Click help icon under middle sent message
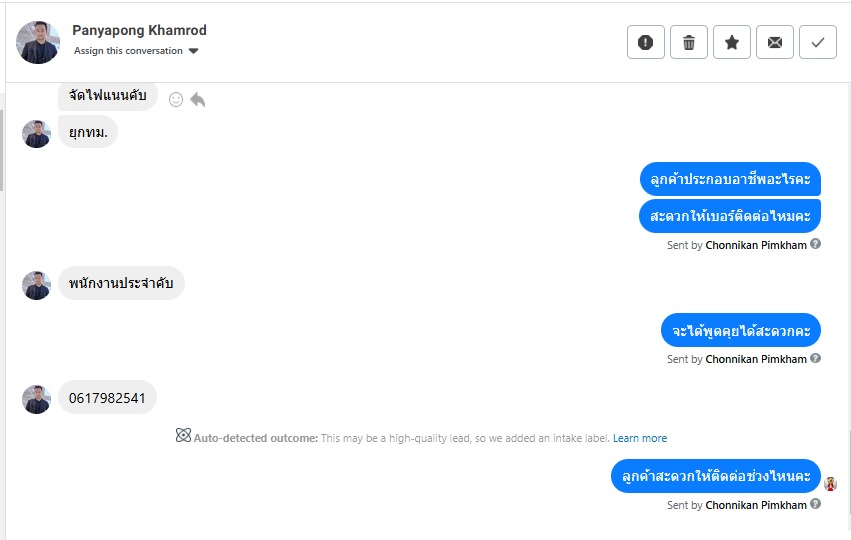This screenshot has width=851, height=540. (816, 359)
